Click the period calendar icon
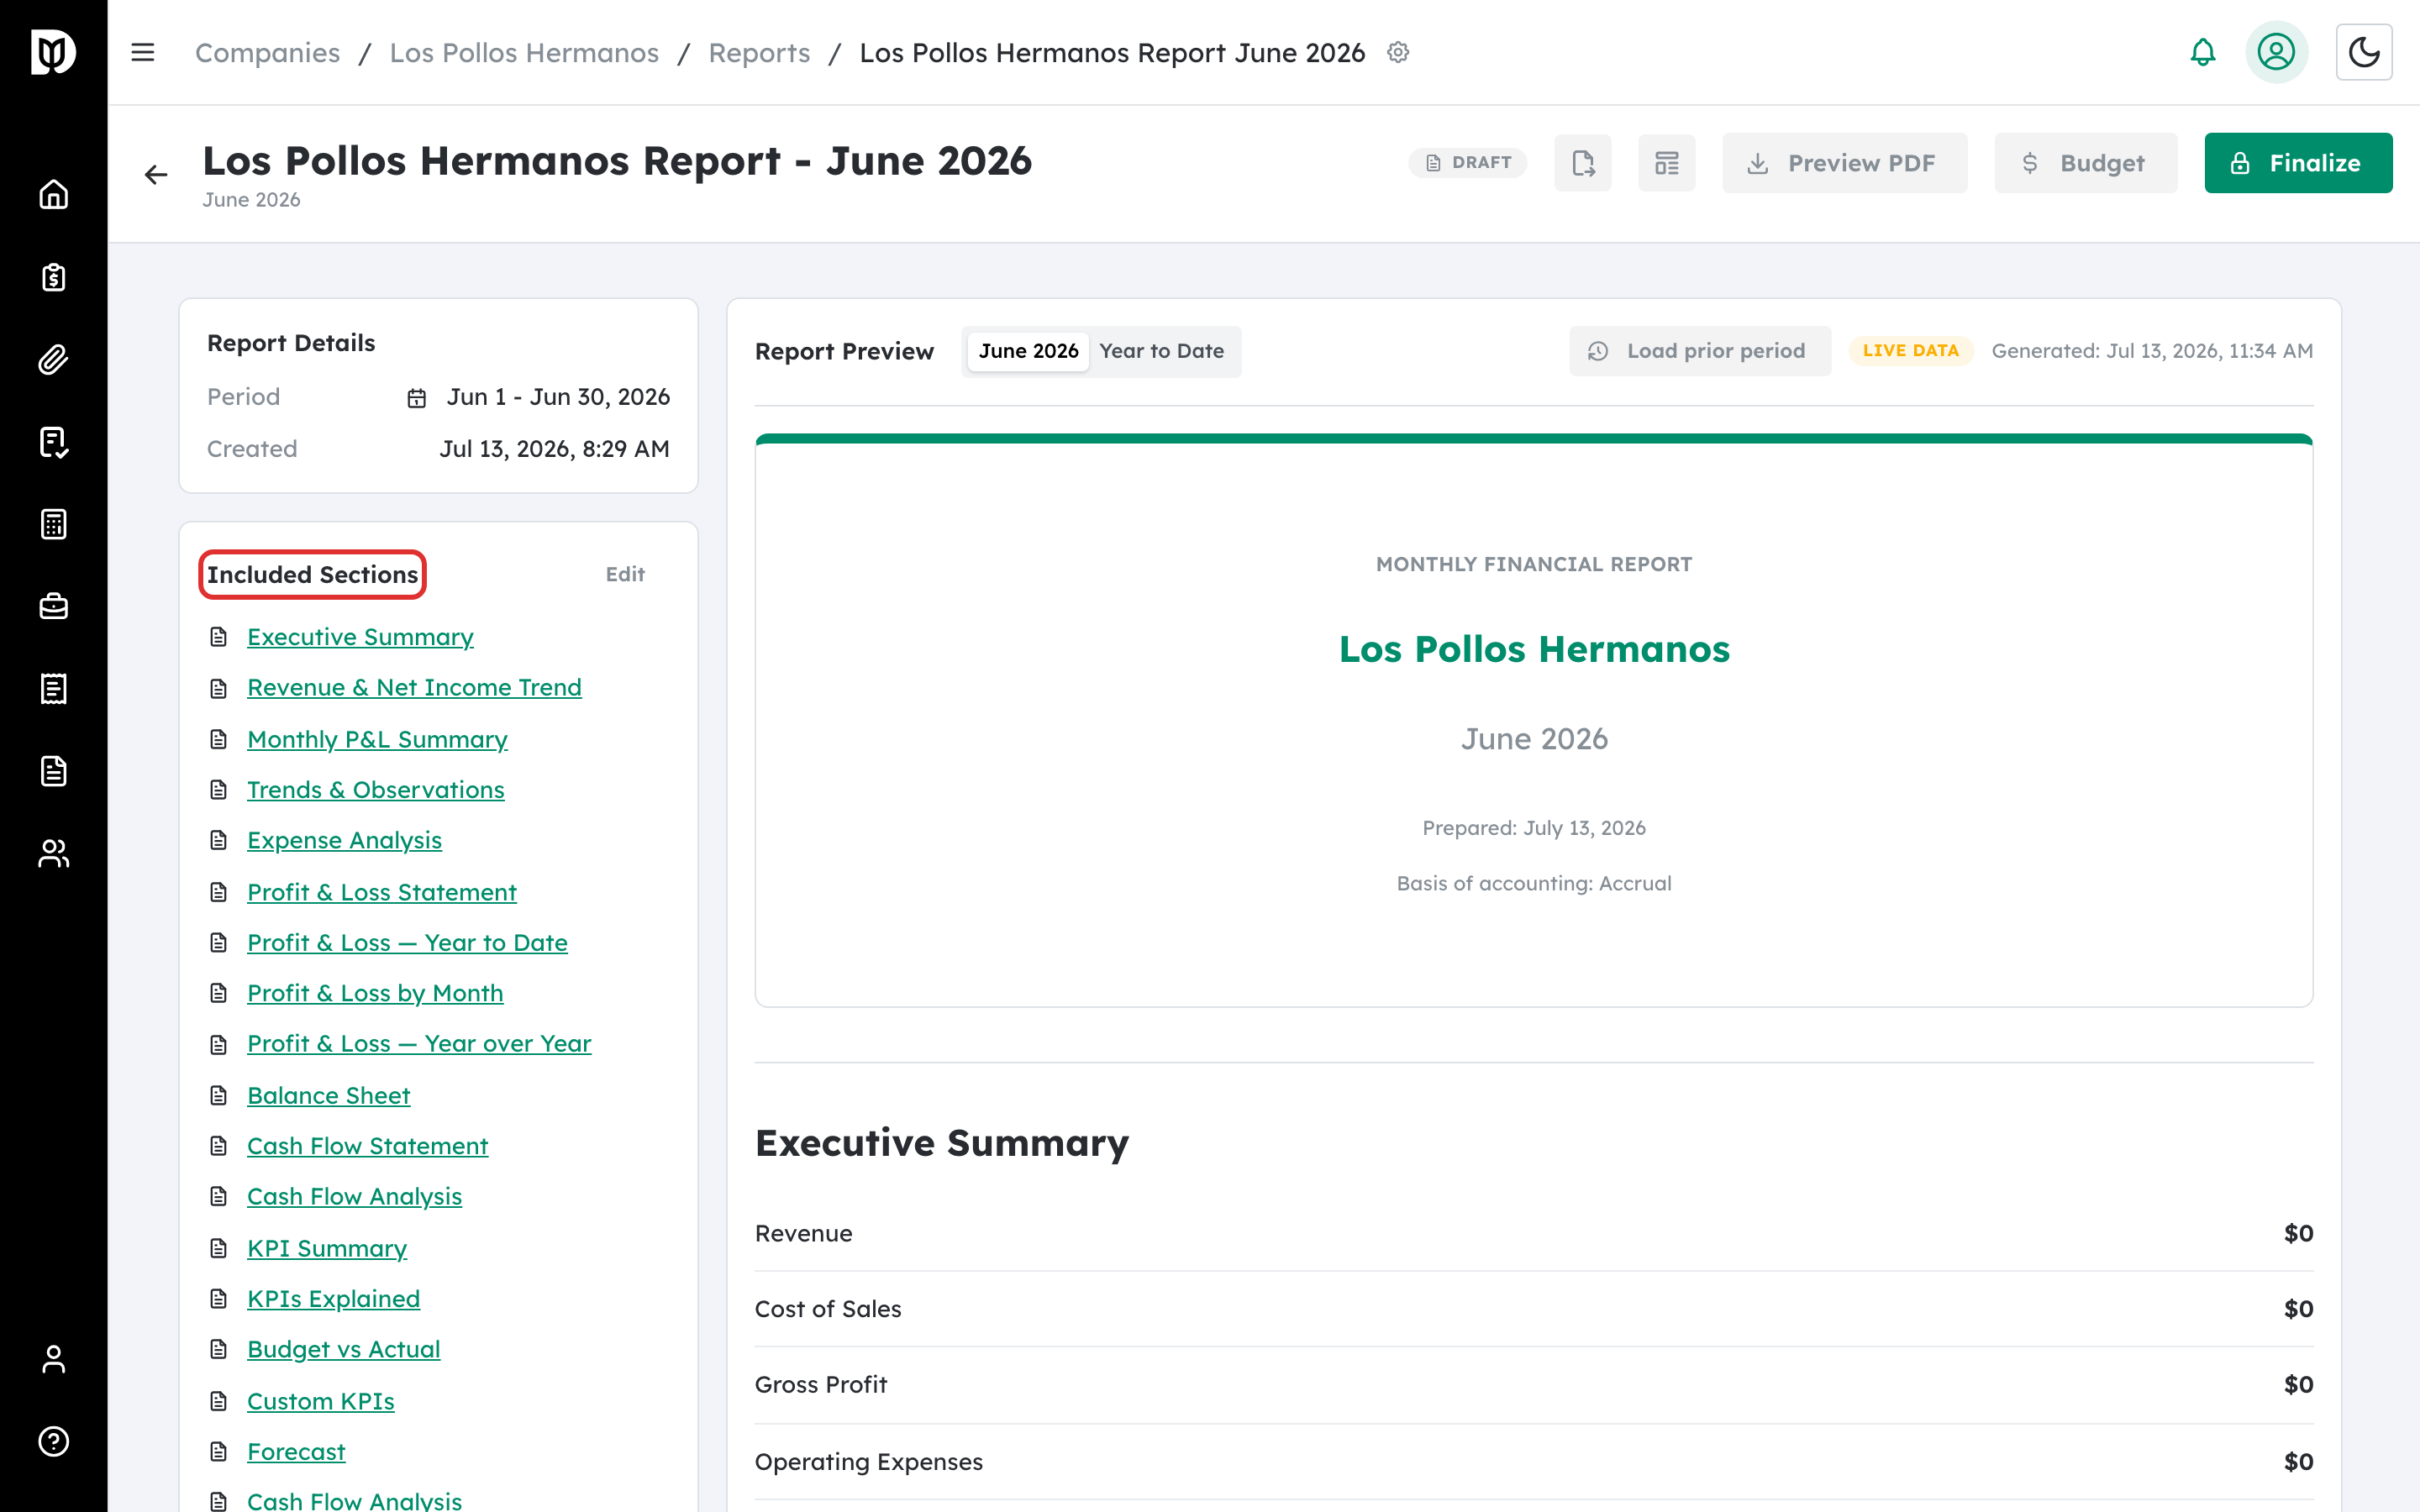Image resolution: width=2420 pixels, height=1512 pixels. point(417,398)
